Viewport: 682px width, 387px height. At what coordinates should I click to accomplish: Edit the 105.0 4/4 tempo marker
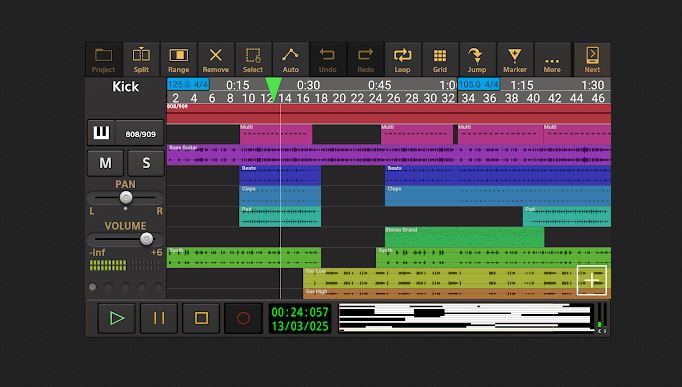click(479, 84)
